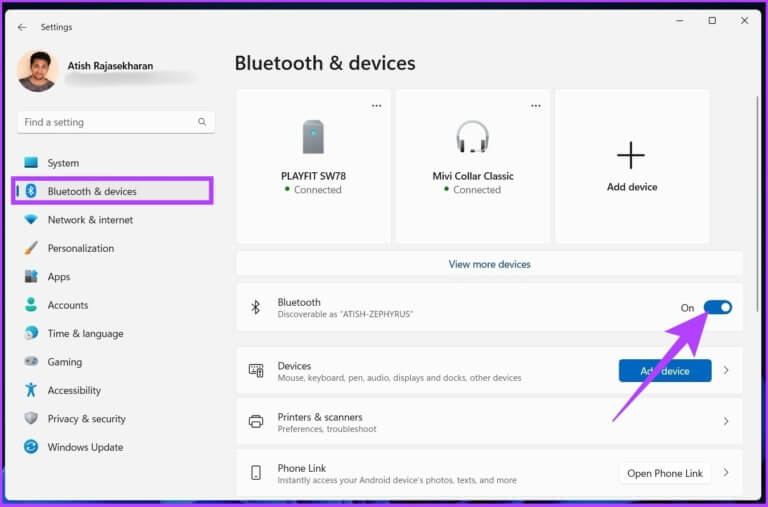Click the Gaming controller icon
The height and width of the screenshot is (507, 768).
click(31, 362)
